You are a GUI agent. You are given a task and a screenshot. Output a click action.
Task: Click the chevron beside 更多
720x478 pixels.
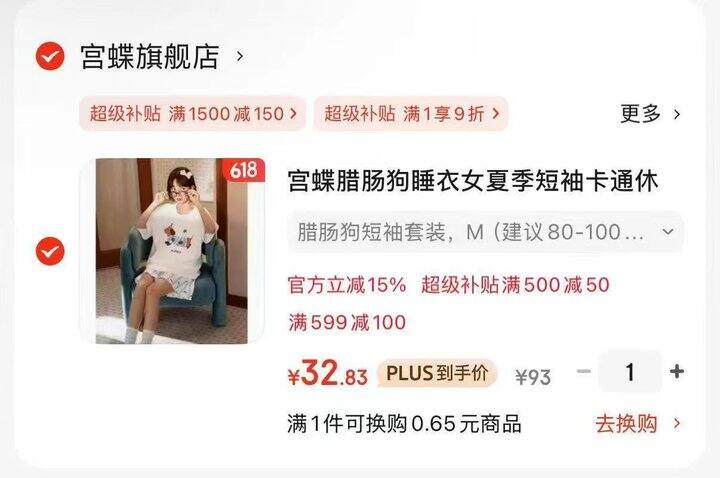[677, 114]
